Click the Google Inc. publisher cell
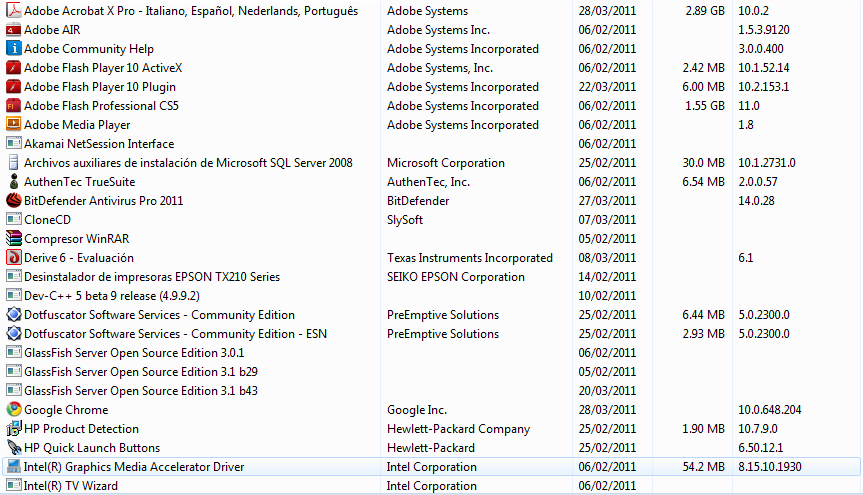The image size is (863, 495). [x=417, y=410]
